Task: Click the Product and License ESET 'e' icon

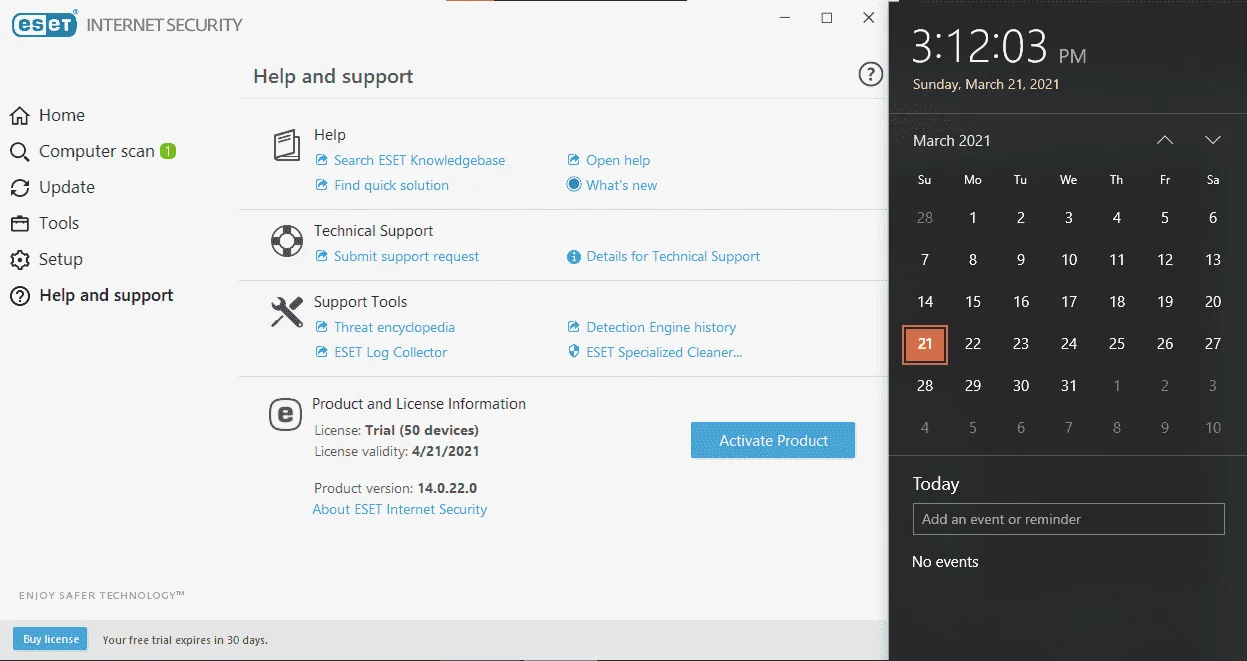Action: point(286,415)
